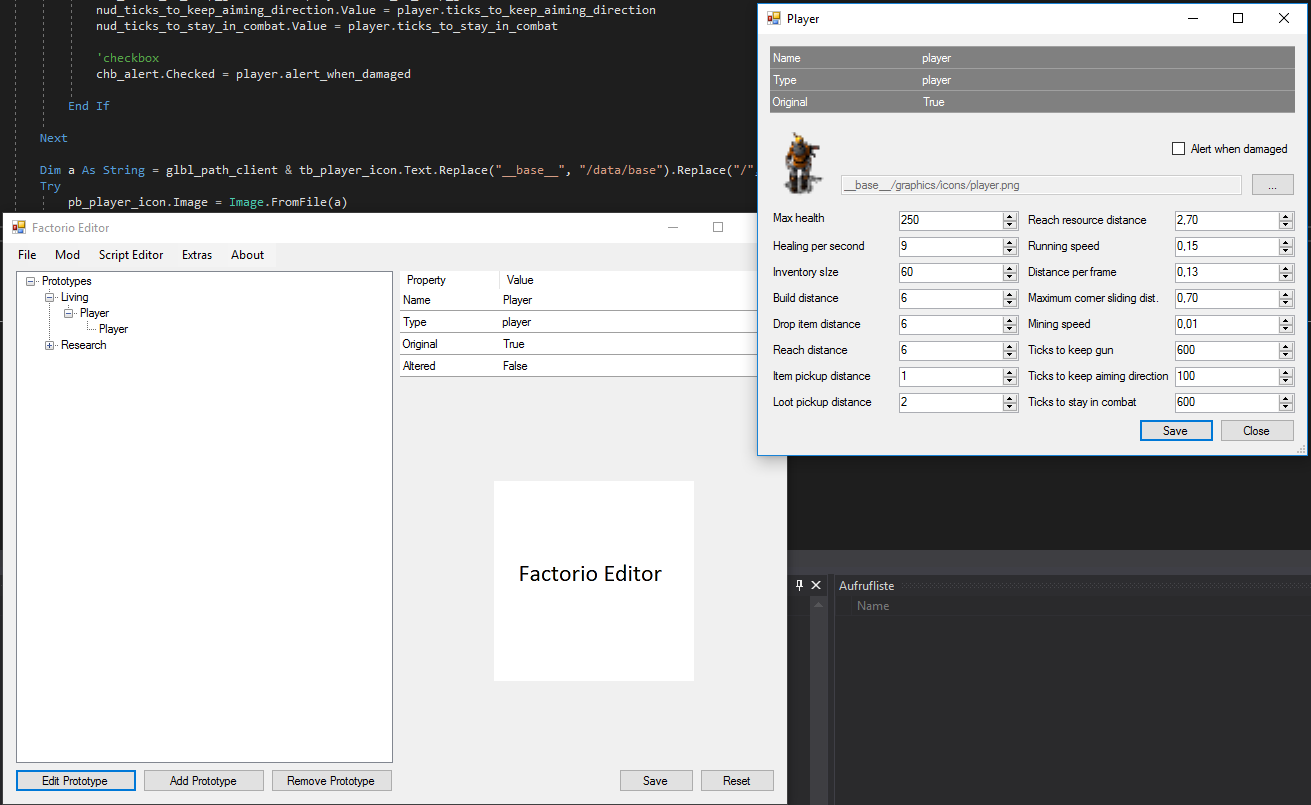Click the Name column in Aufrufliste panel
Screen dimensions: 1311x805
(x=873, y=606)
